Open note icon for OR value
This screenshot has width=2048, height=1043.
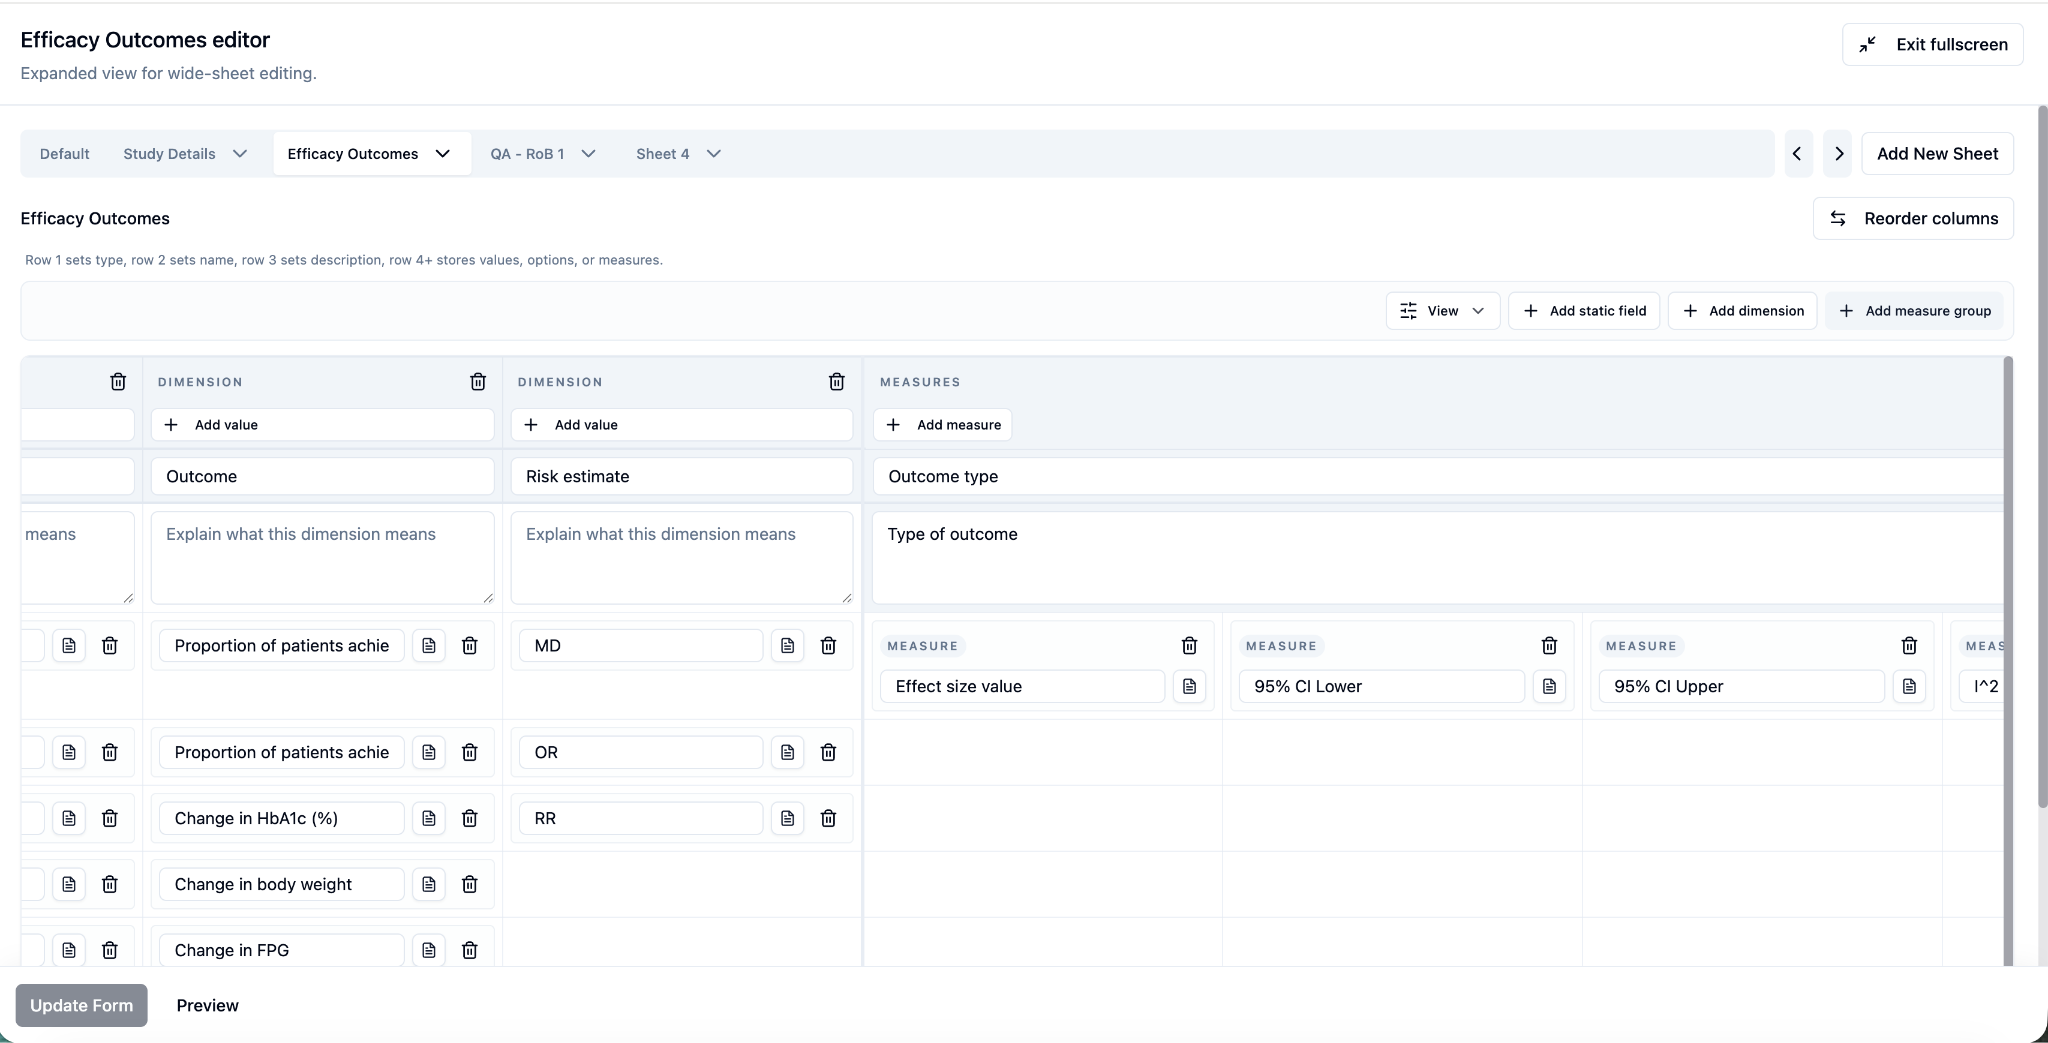tap(788, 752)
